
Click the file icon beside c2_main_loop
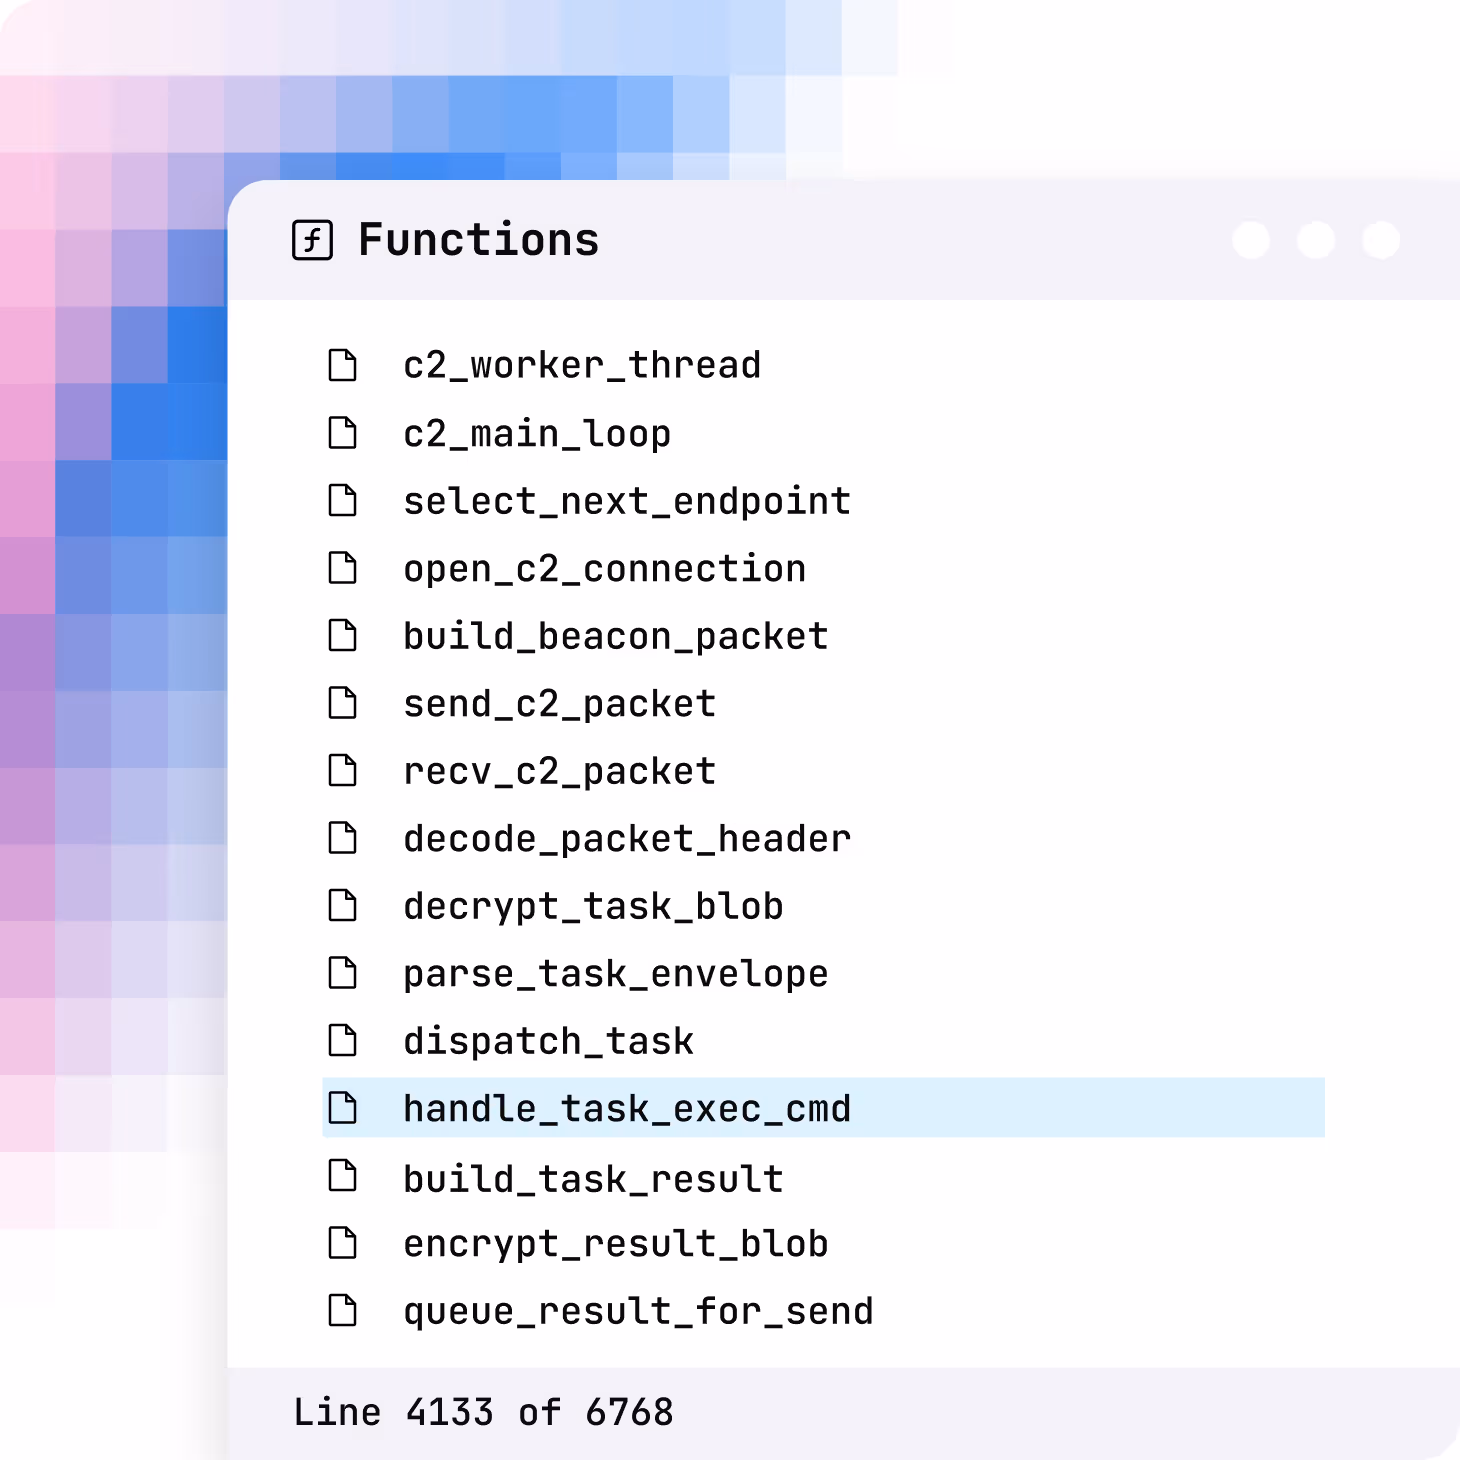[x=343, y=433]
